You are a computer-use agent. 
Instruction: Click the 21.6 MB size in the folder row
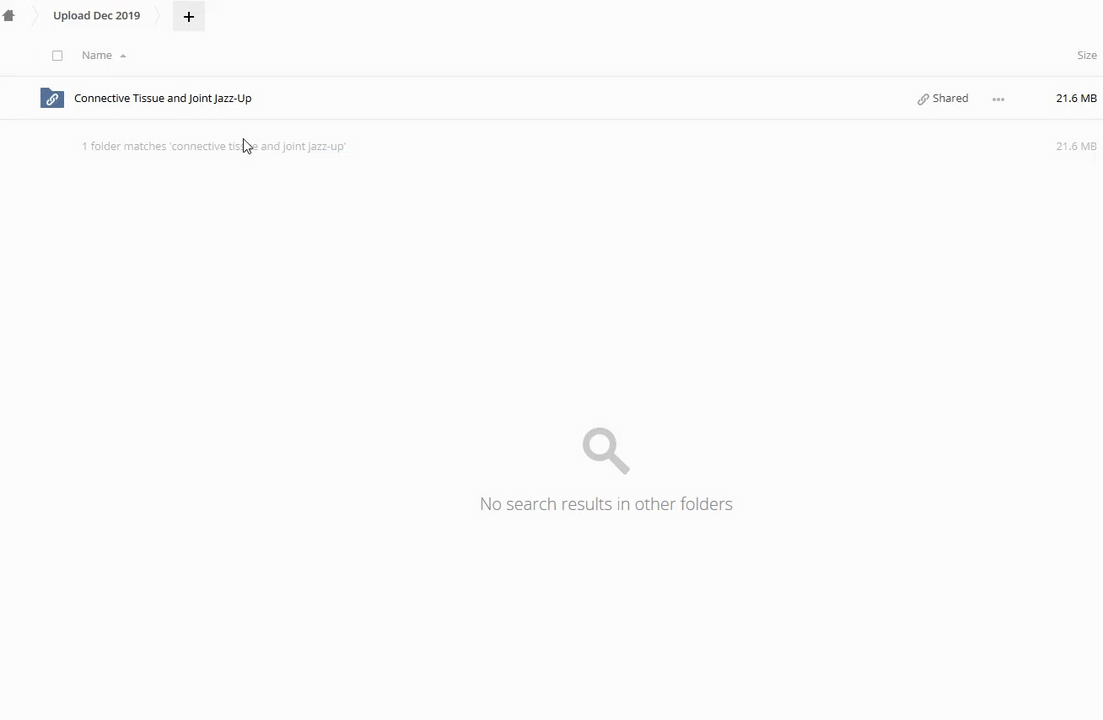1076,98
